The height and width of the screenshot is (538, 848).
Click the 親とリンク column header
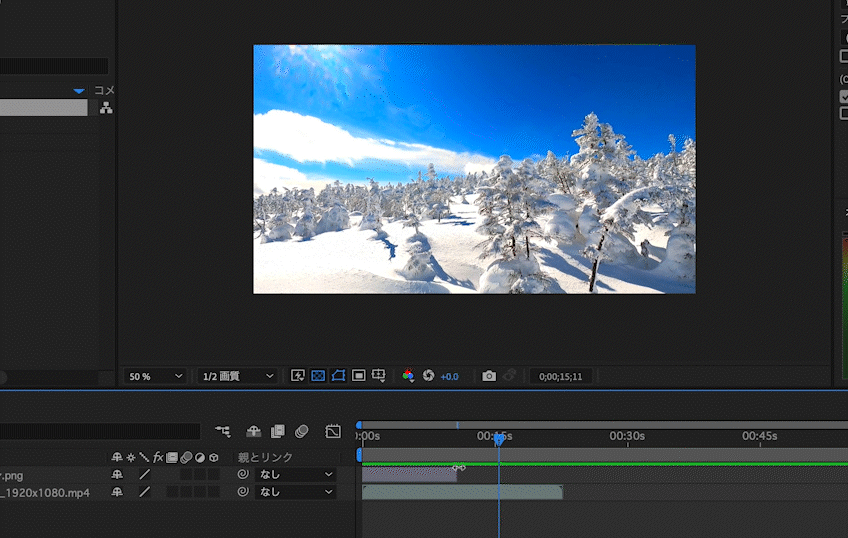coord(265,457)
